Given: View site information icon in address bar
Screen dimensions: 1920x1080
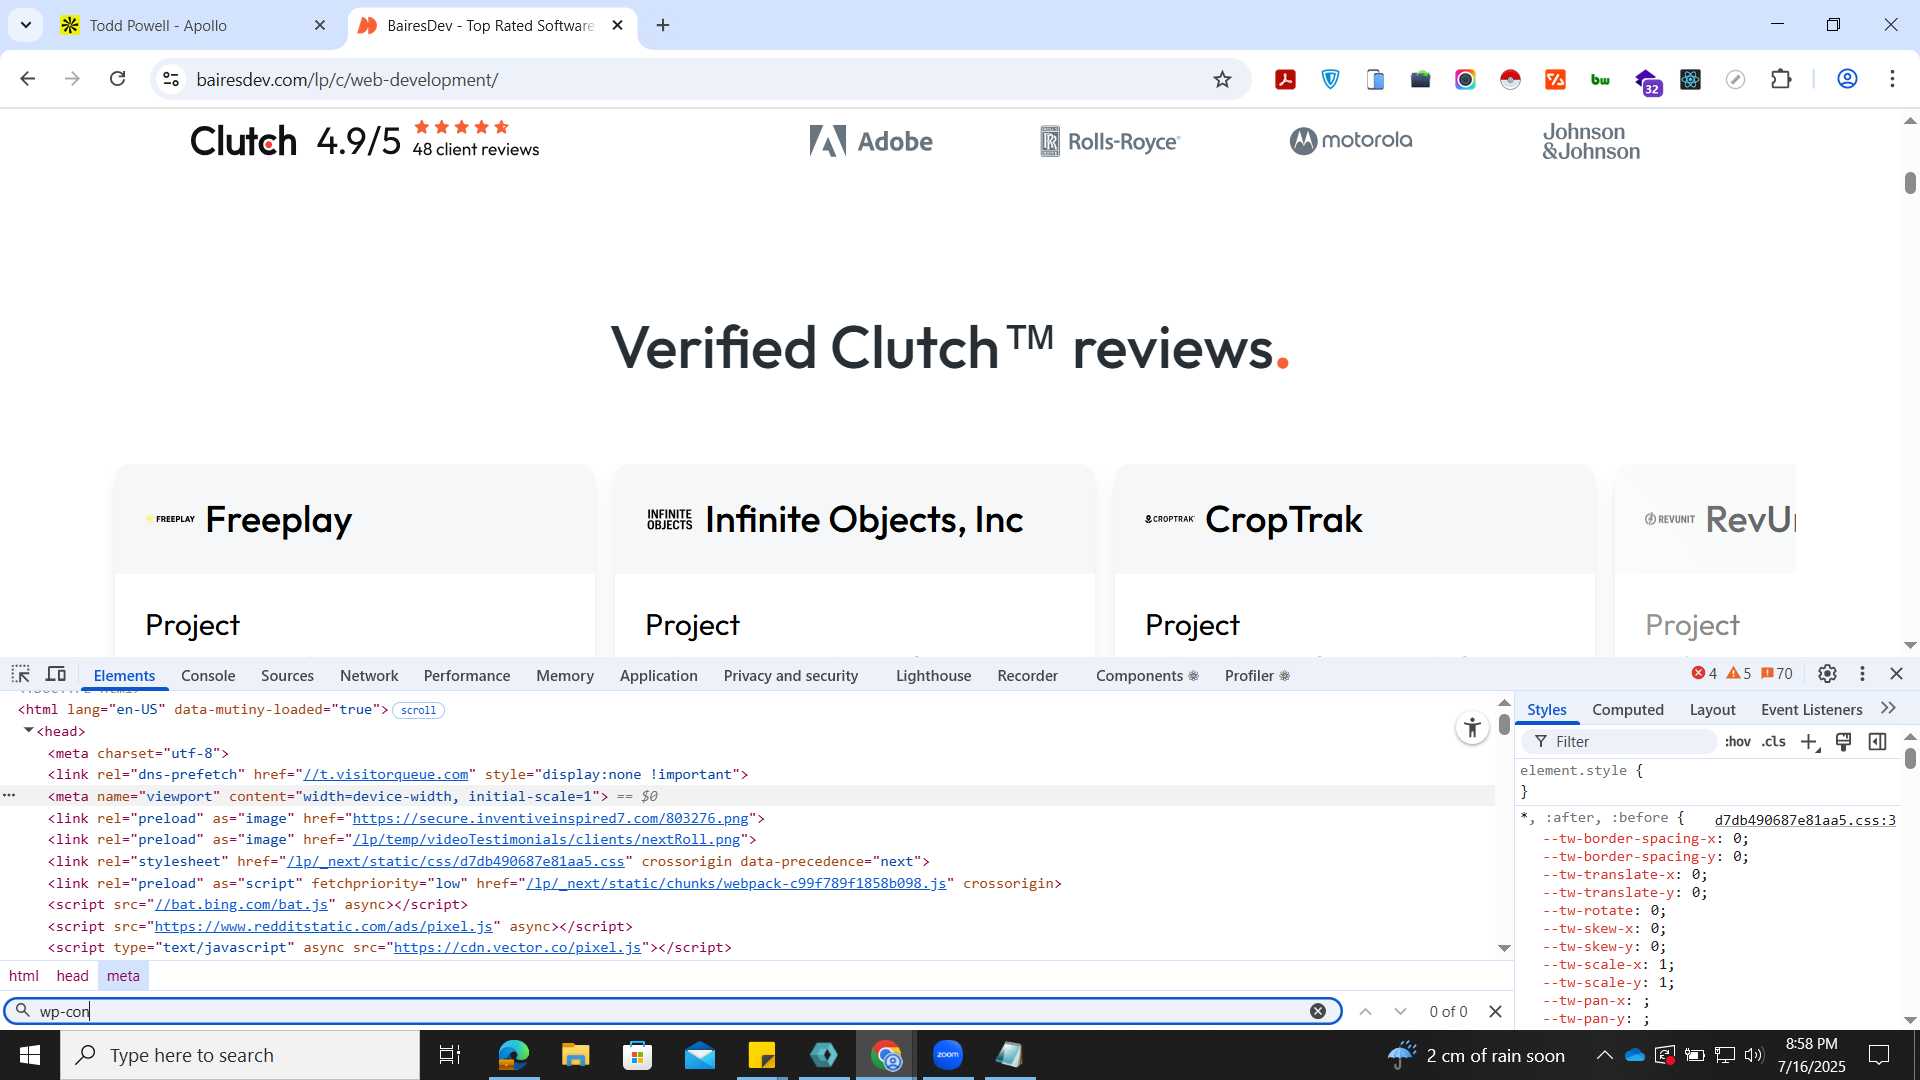Looking at the screenshot, I should 171,79.
